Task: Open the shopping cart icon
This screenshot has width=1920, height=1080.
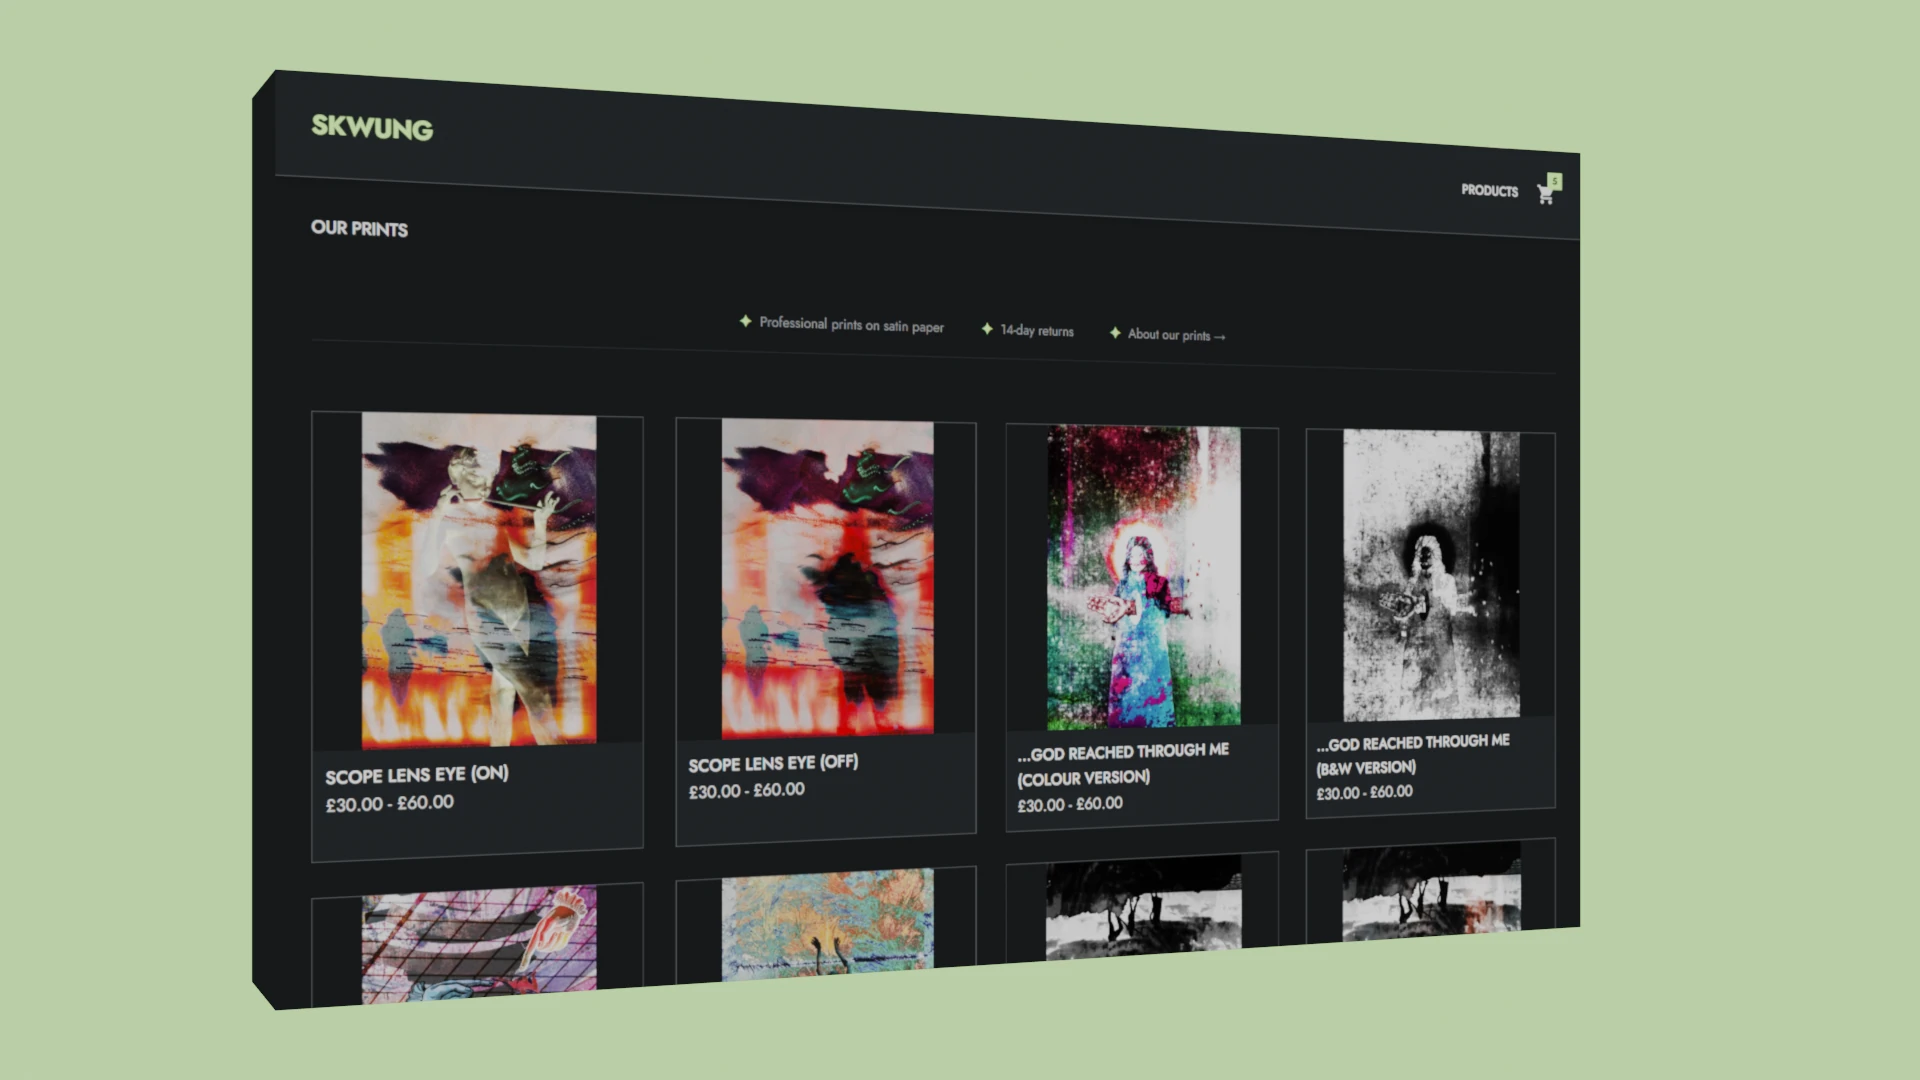Action: pyautogui.click(x=1545, y=195)
